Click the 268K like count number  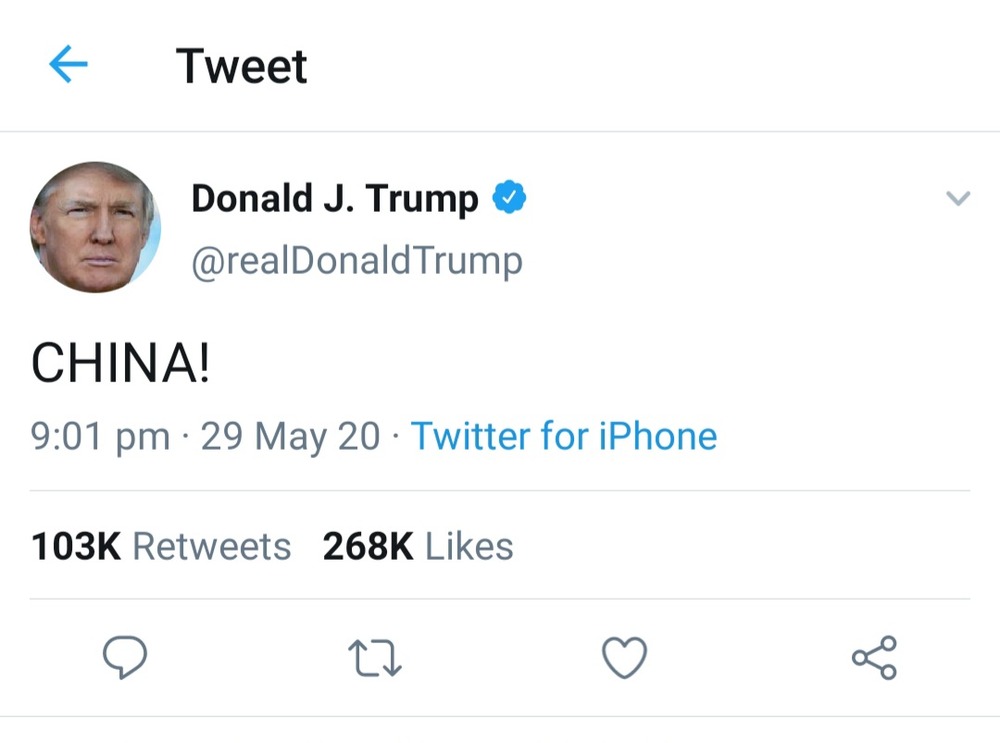(367, 547)
